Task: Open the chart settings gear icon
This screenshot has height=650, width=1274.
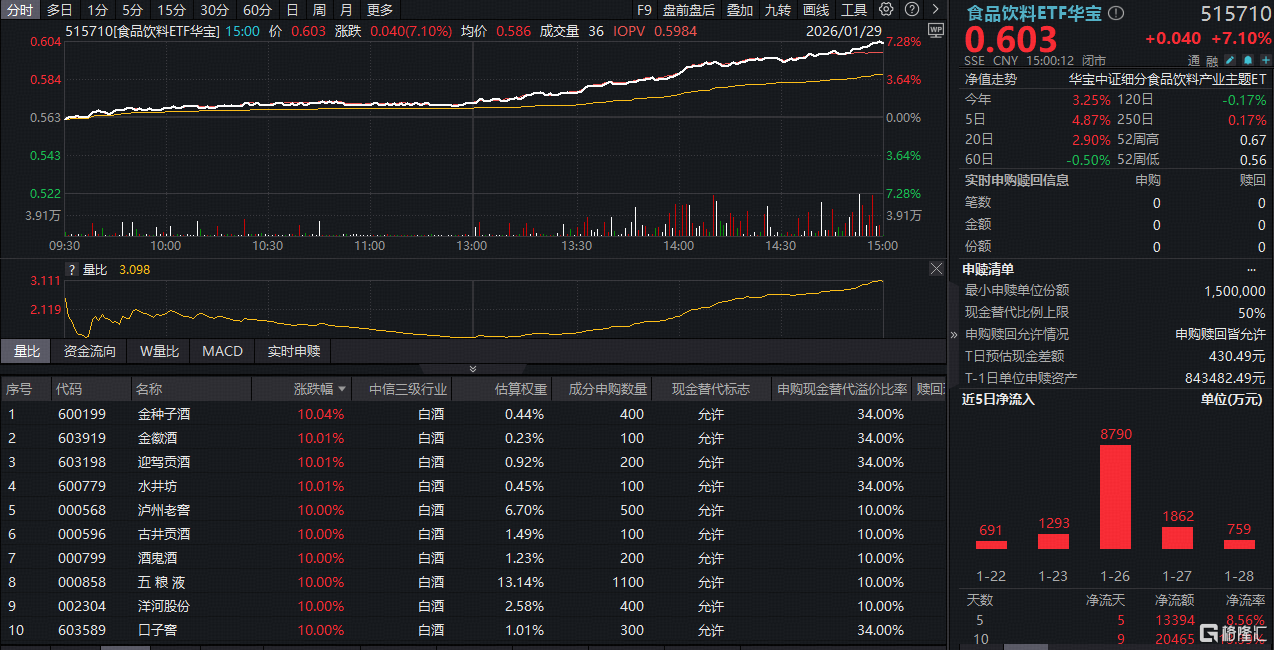Action: pos(888,10)
